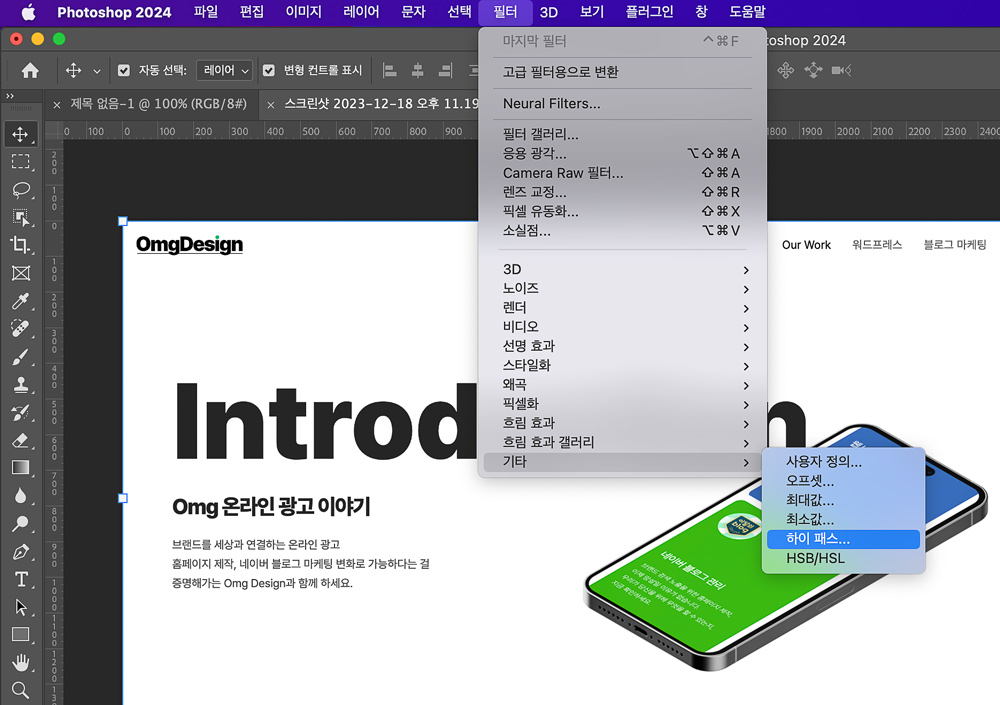Close the 제목 없음-1 document tab
1000x705 pixels.
click(x=57, y=105)
